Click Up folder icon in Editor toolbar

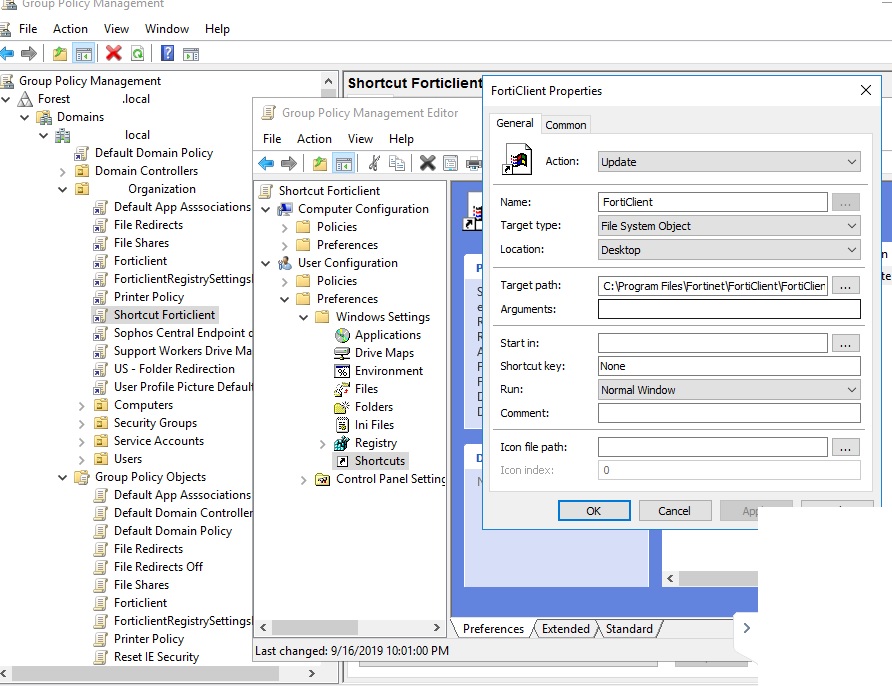(320, 164)
